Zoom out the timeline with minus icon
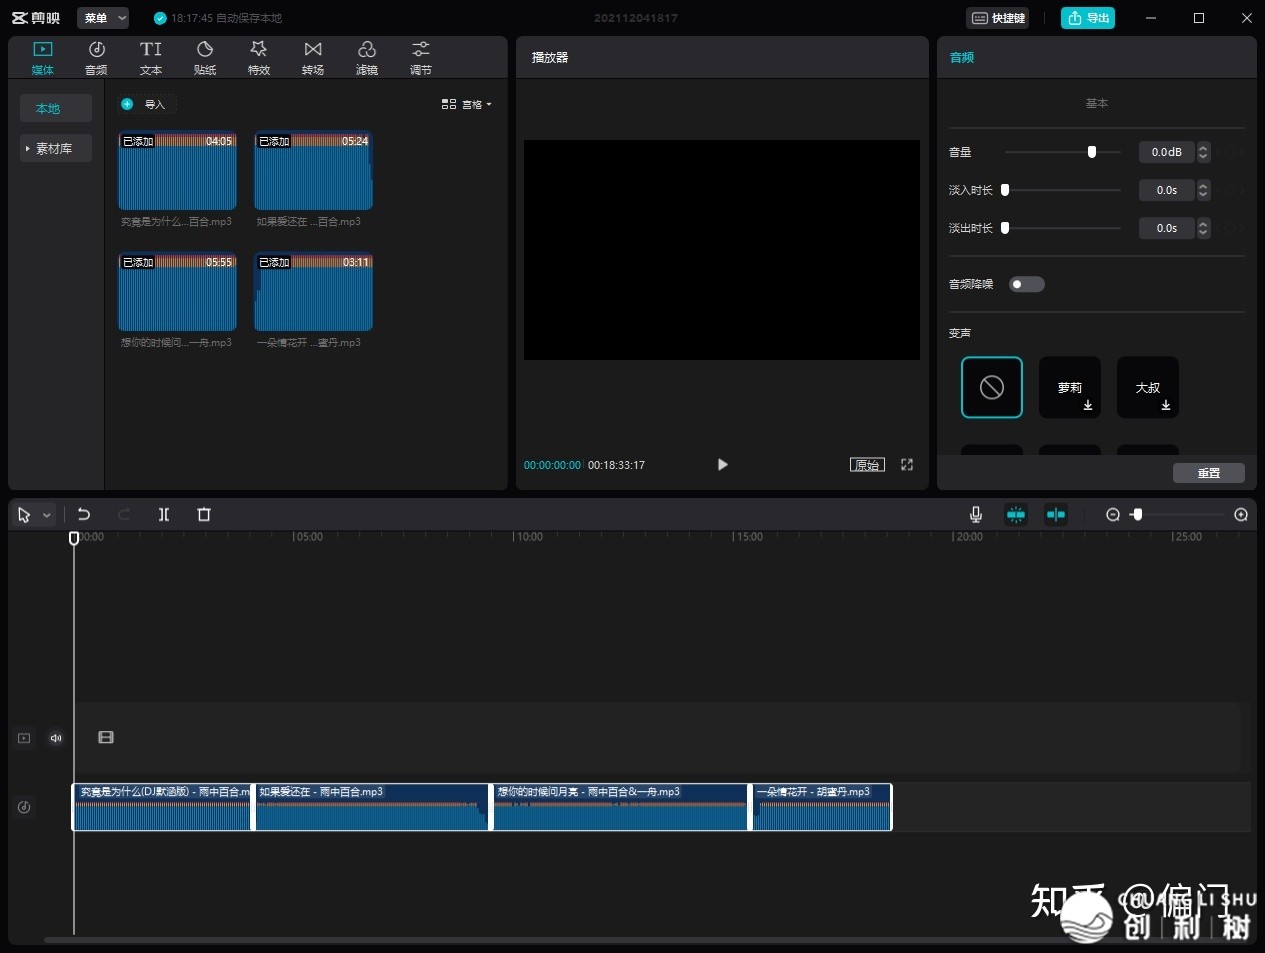Image resolution: width=1265 pixels, height=953 pixels. tap(1113, 514)
